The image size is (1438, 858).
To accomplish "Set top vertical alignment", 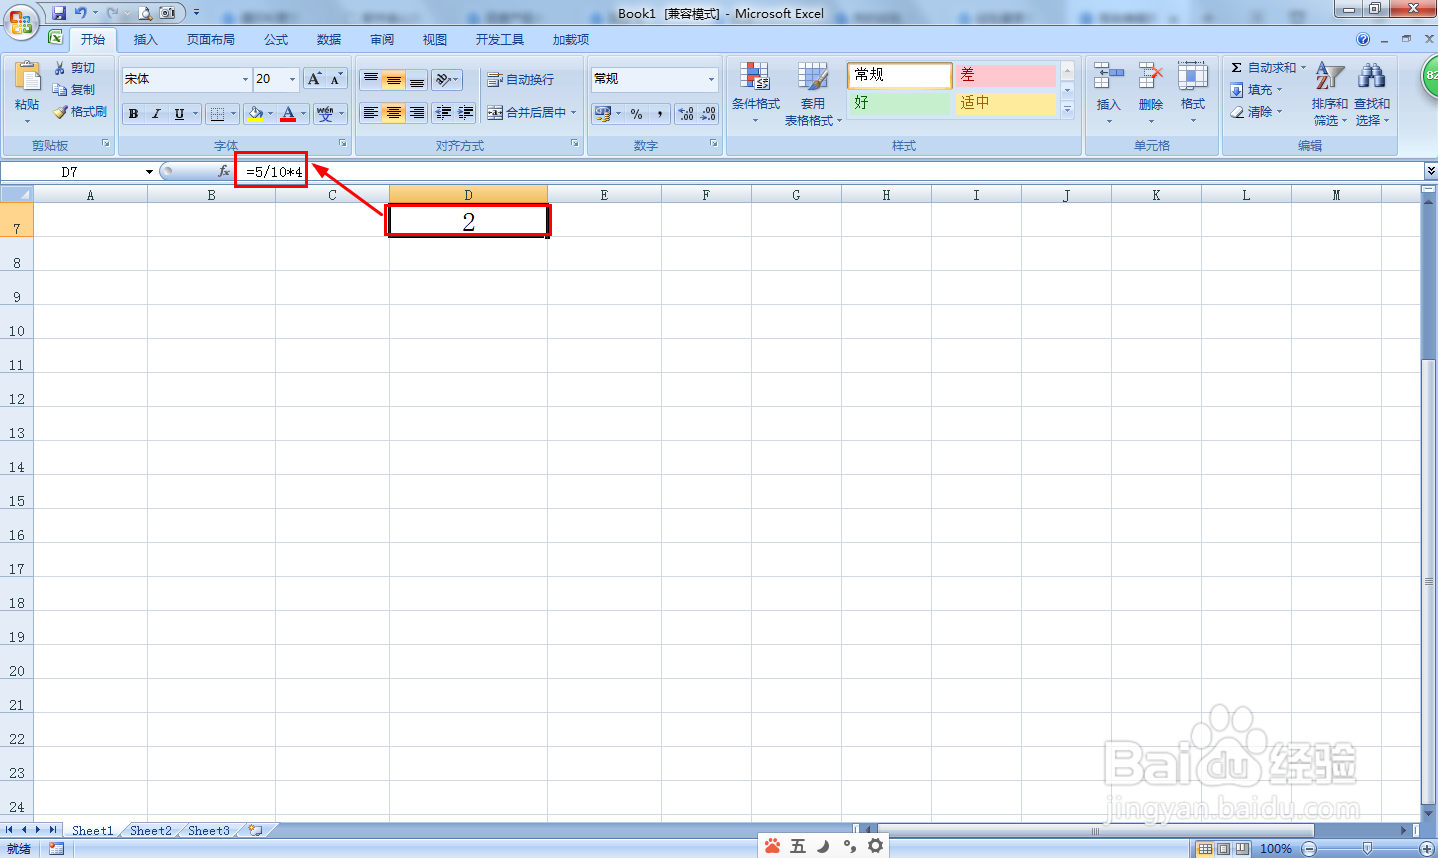I will pyautogui.click(x=371, y=80).
